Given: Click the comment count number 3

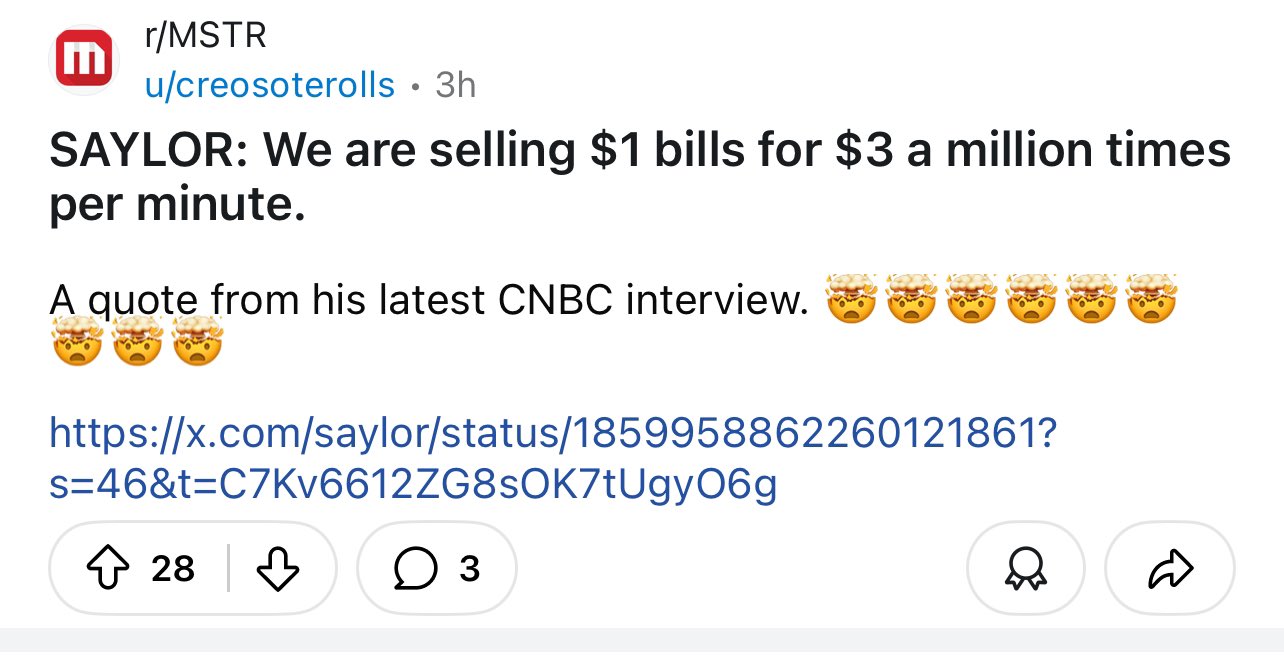Looking at the screenshot, I should (469, 569).
